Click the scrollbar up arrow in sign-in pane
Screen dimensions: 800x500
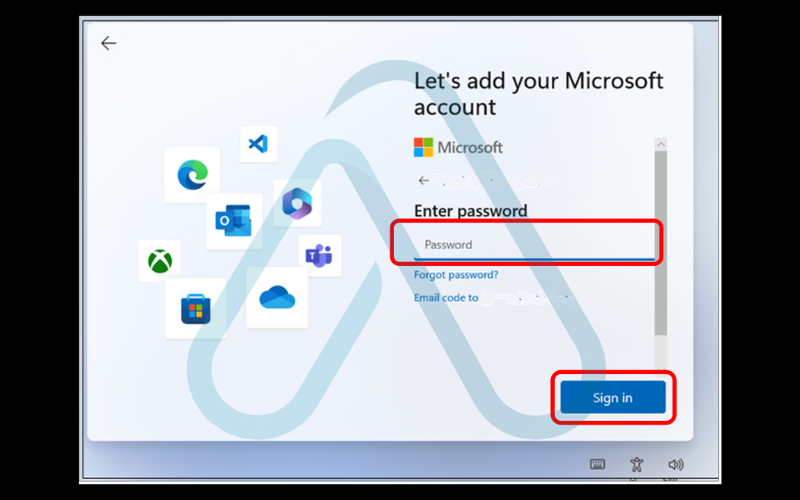(x=660, y=145)
